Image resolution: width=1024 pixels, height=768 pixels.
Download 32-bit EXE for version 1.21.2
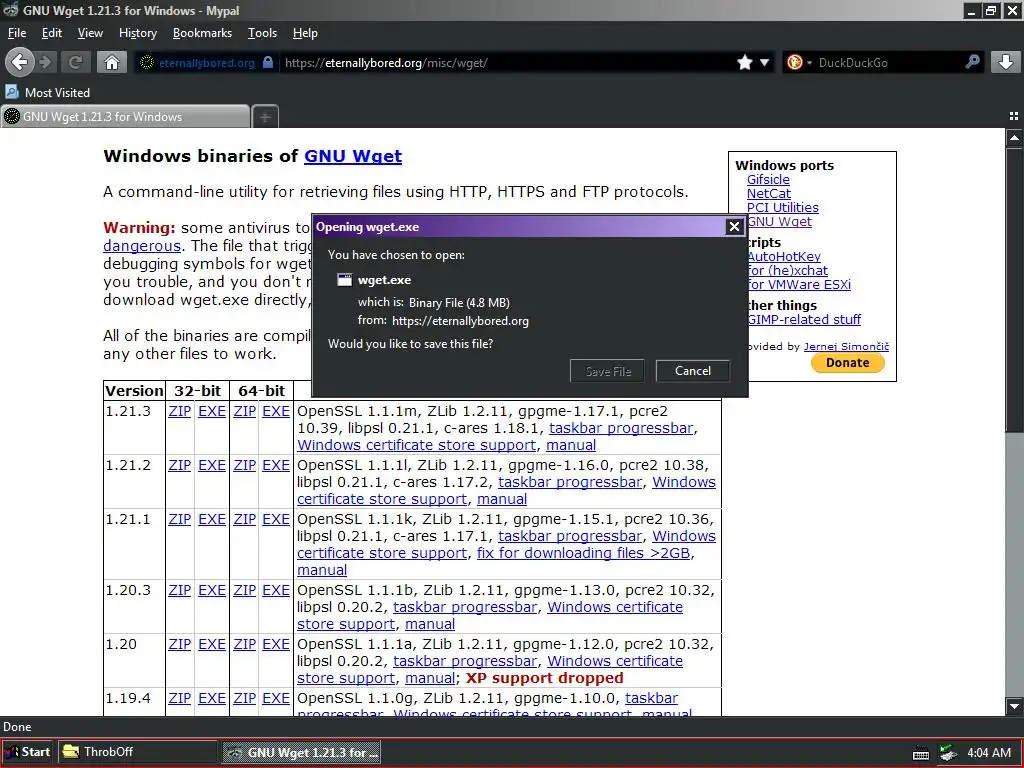coord(212,466)
